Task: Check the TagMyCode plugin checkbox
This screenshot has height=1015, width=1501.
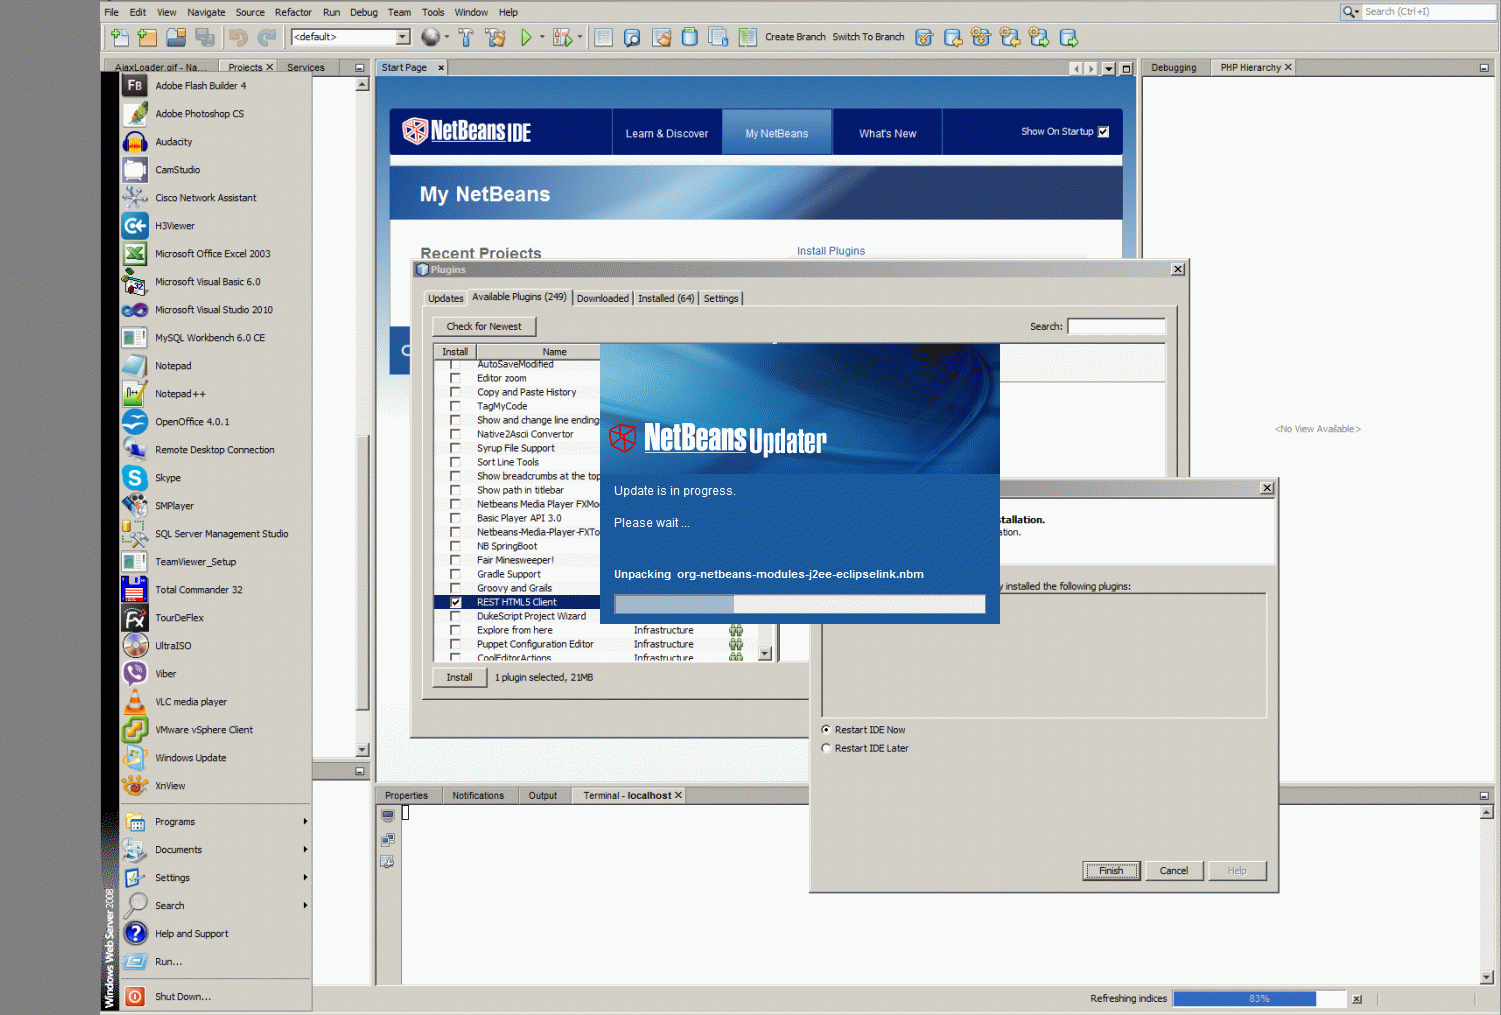Action: point(456,407)
